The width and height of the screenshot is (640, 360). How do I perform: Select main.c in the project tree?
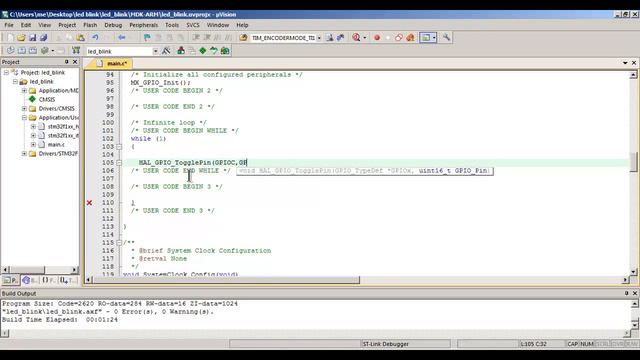point(56,144)
